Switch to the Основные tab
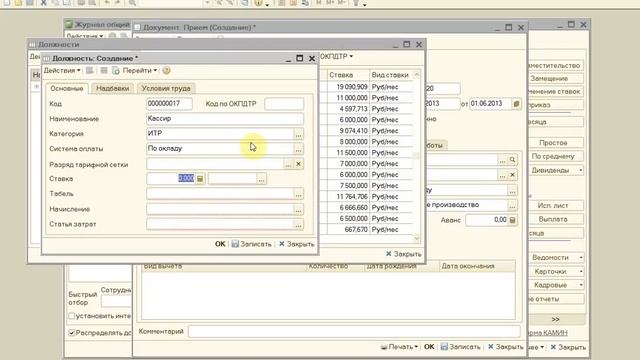 [x=67, y=88]
